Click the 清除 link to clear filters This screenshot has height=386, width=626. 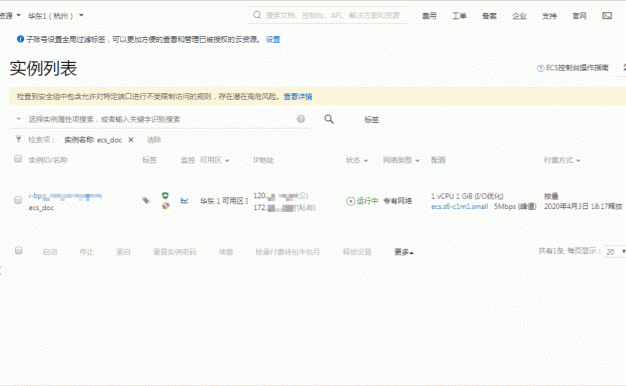pos(154,140)
